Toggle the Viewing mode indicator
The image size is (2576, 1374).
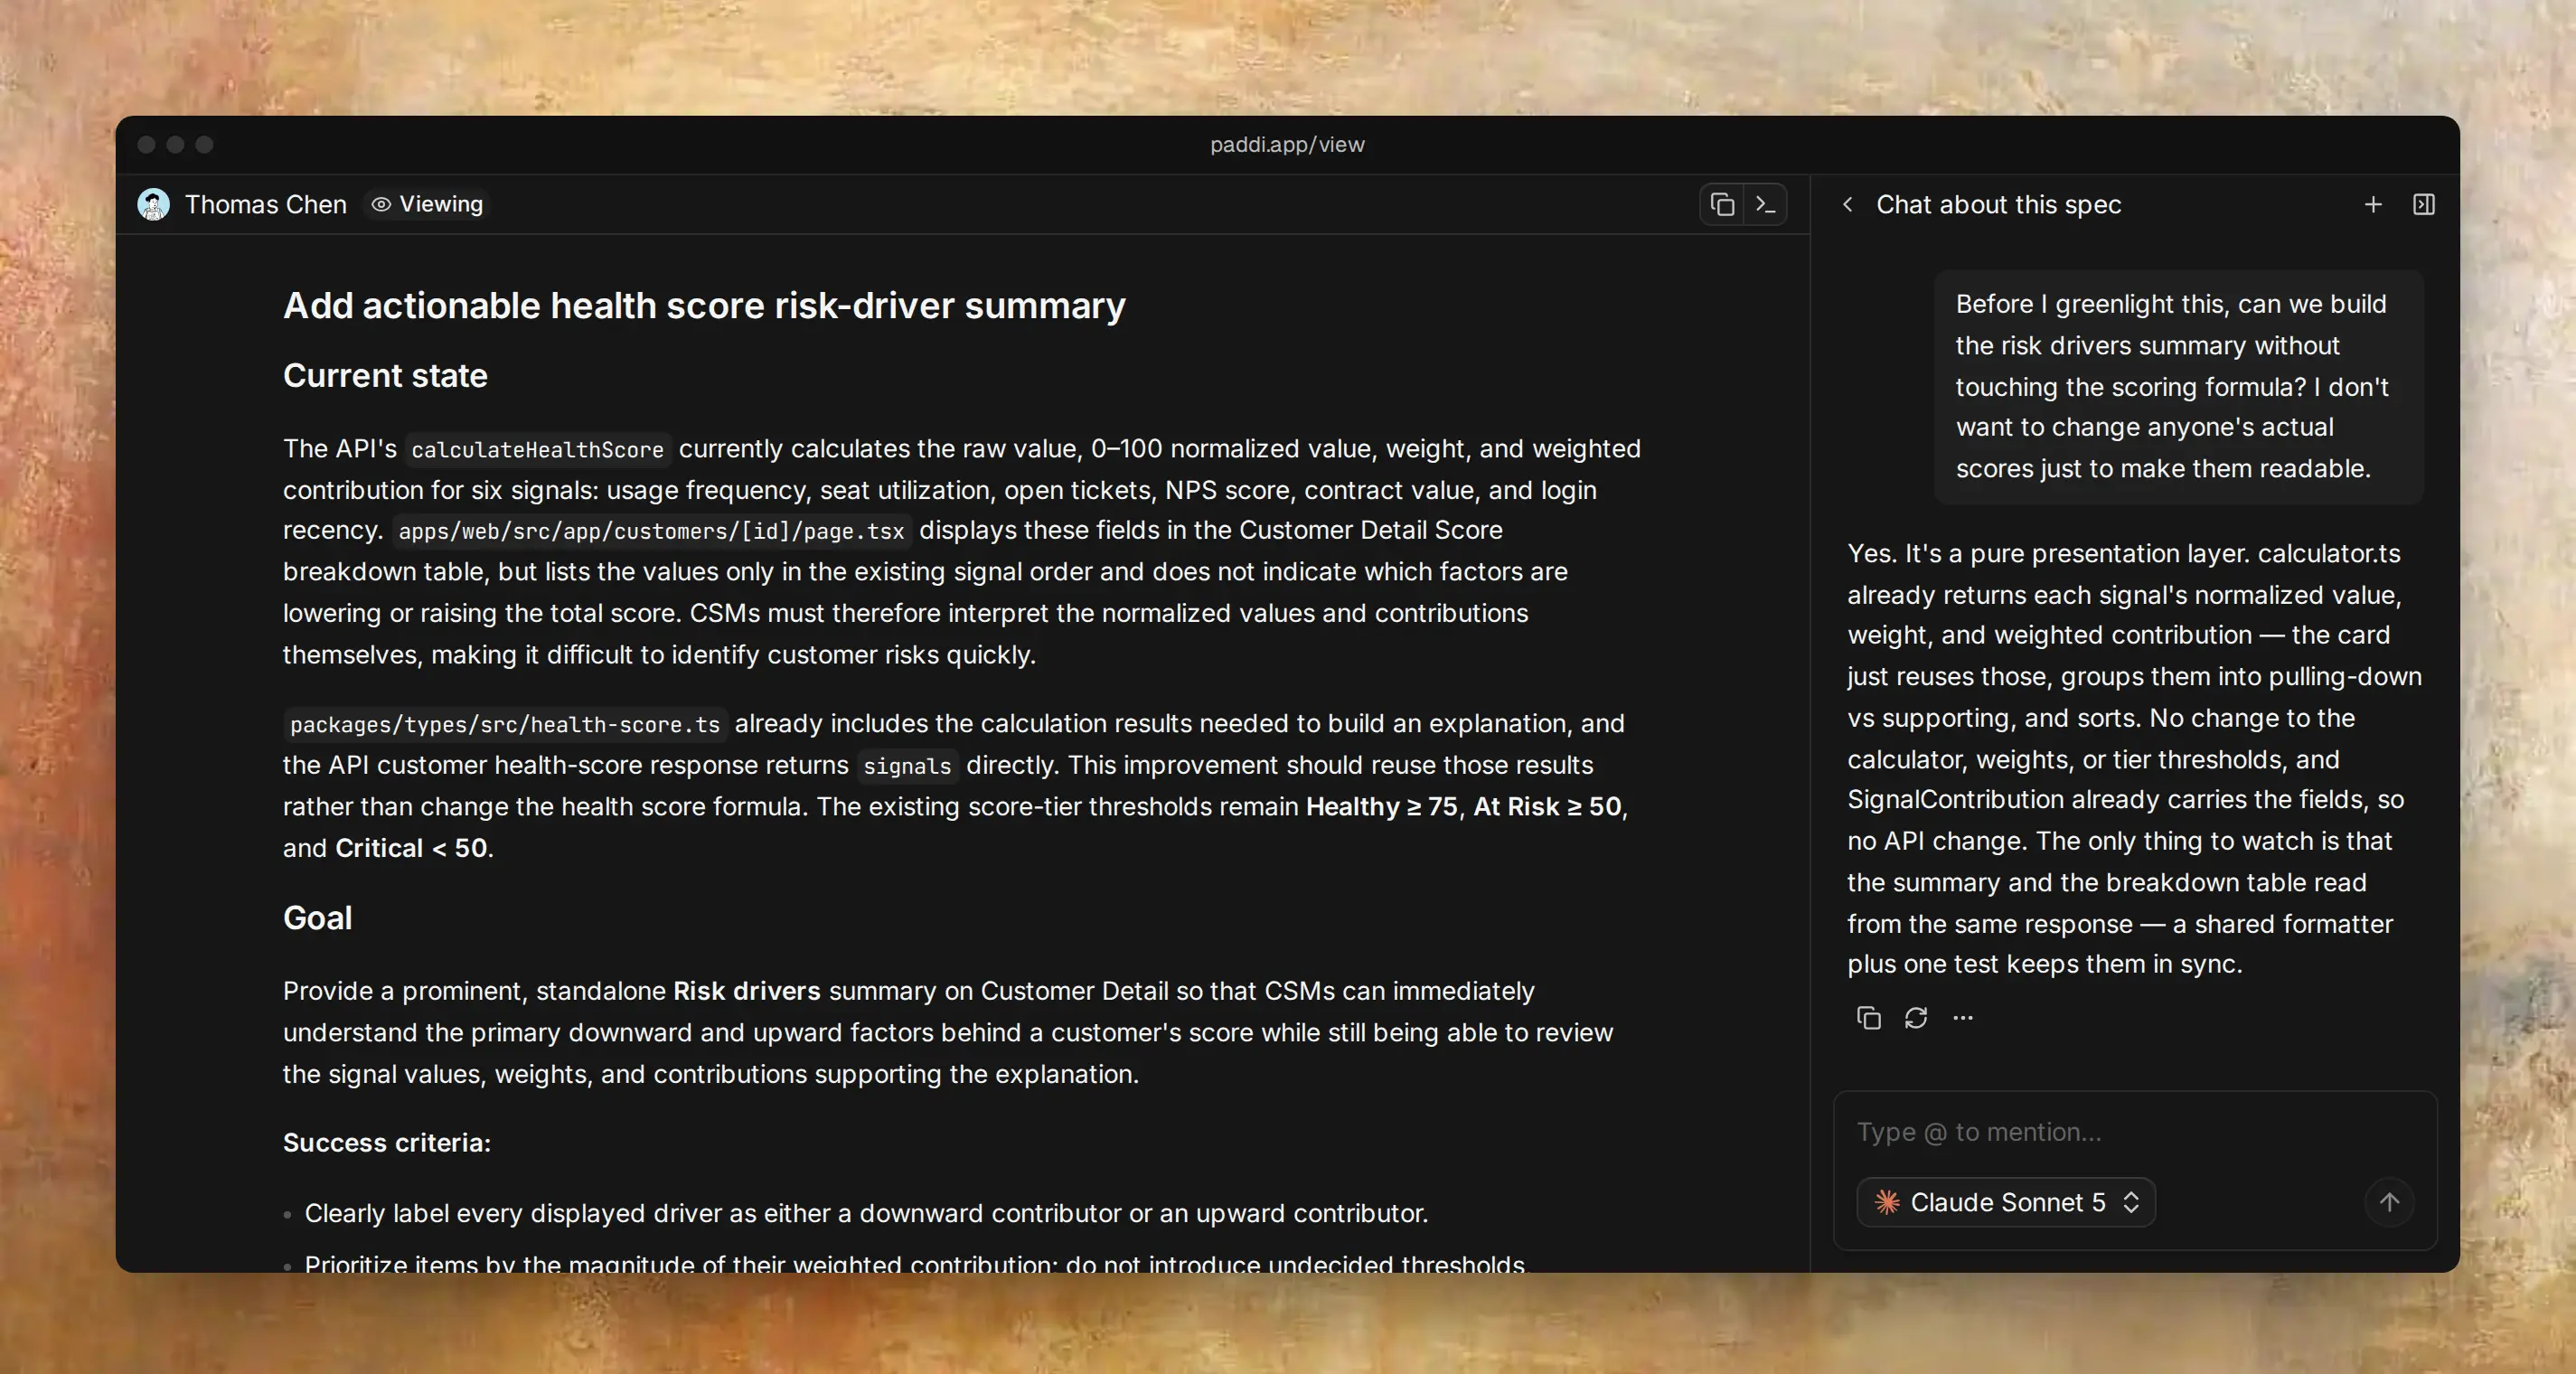(x=427, y=204)
